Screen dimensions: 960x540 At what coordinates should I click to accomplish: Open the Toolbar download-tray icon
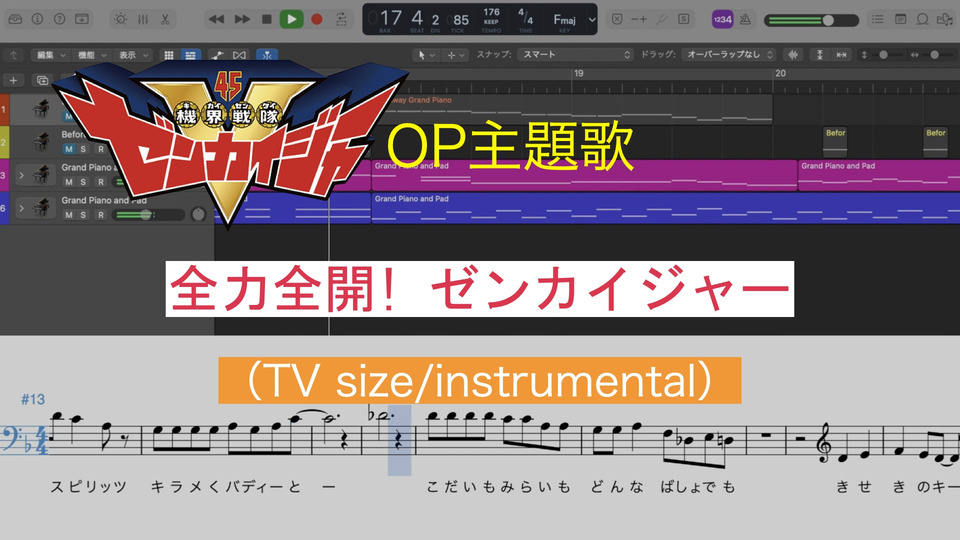pos(81,19)
